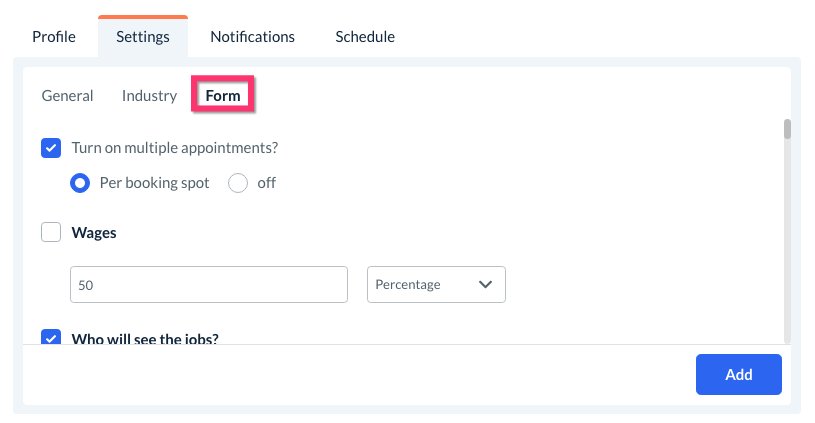This screenshot has height=423, width=815.
Task: Click the wages amount field showing 50
Action: (x=208, y=284)
